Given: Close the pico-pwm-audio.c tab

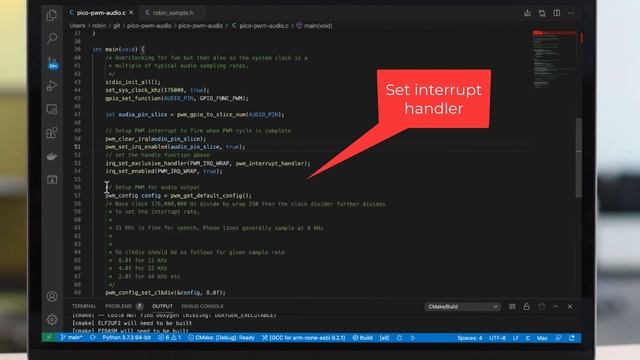Looking at the screenshot, I should [x=131, y=13].
